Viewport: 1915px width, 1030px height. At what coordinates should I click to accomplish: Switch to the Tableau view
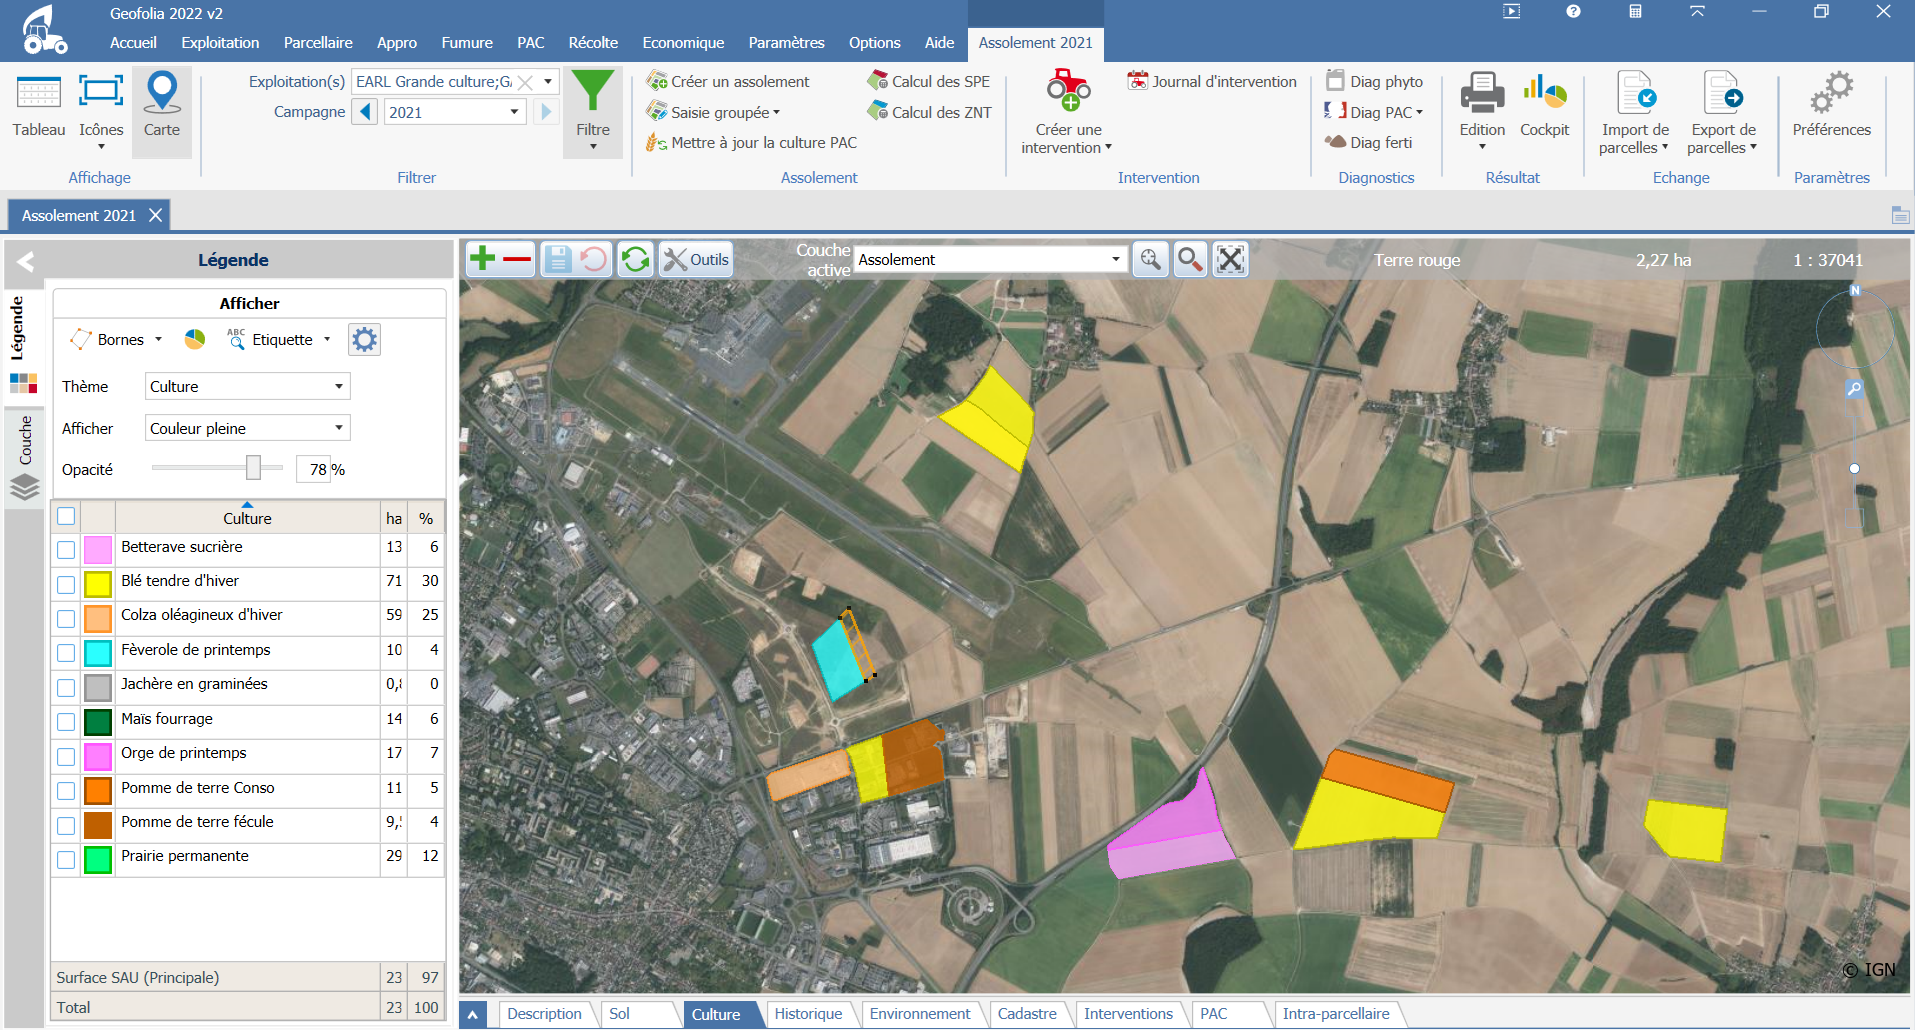point(38,110)
